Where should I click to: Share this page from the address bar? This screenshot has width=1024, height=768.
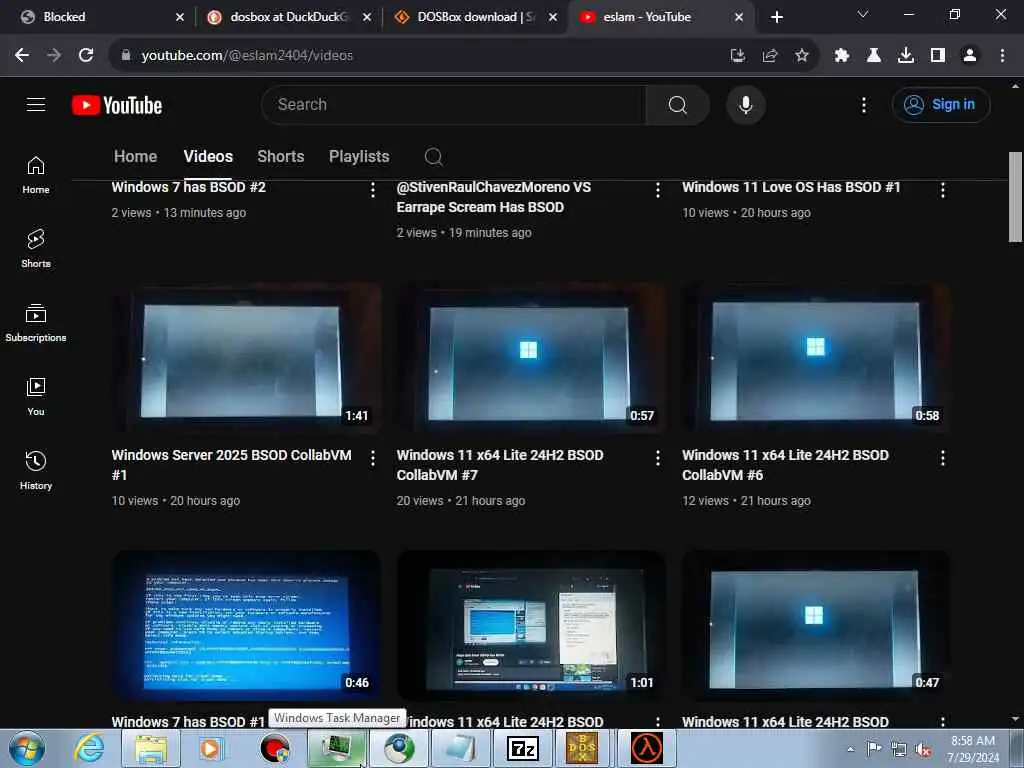[769, 56]
